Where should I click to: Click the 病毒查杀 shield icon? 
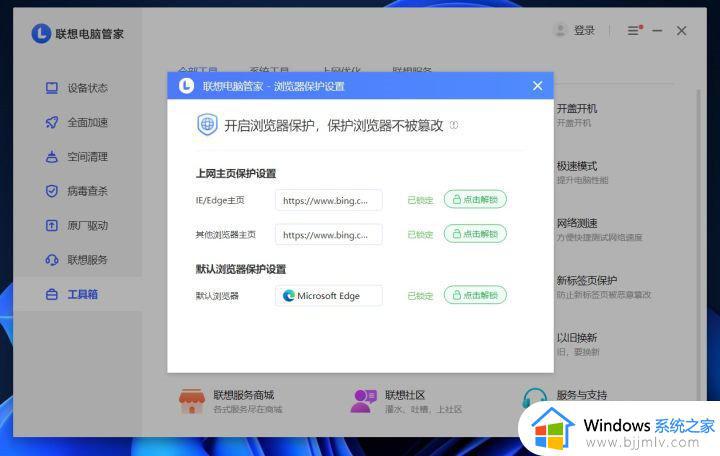(x=52, y=191)
